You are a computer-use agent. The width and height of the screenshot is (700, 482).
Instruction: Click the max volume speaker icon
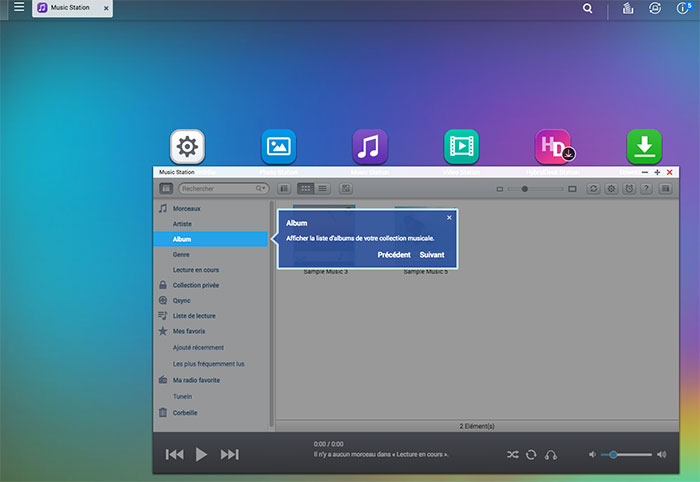coord(662,454)
